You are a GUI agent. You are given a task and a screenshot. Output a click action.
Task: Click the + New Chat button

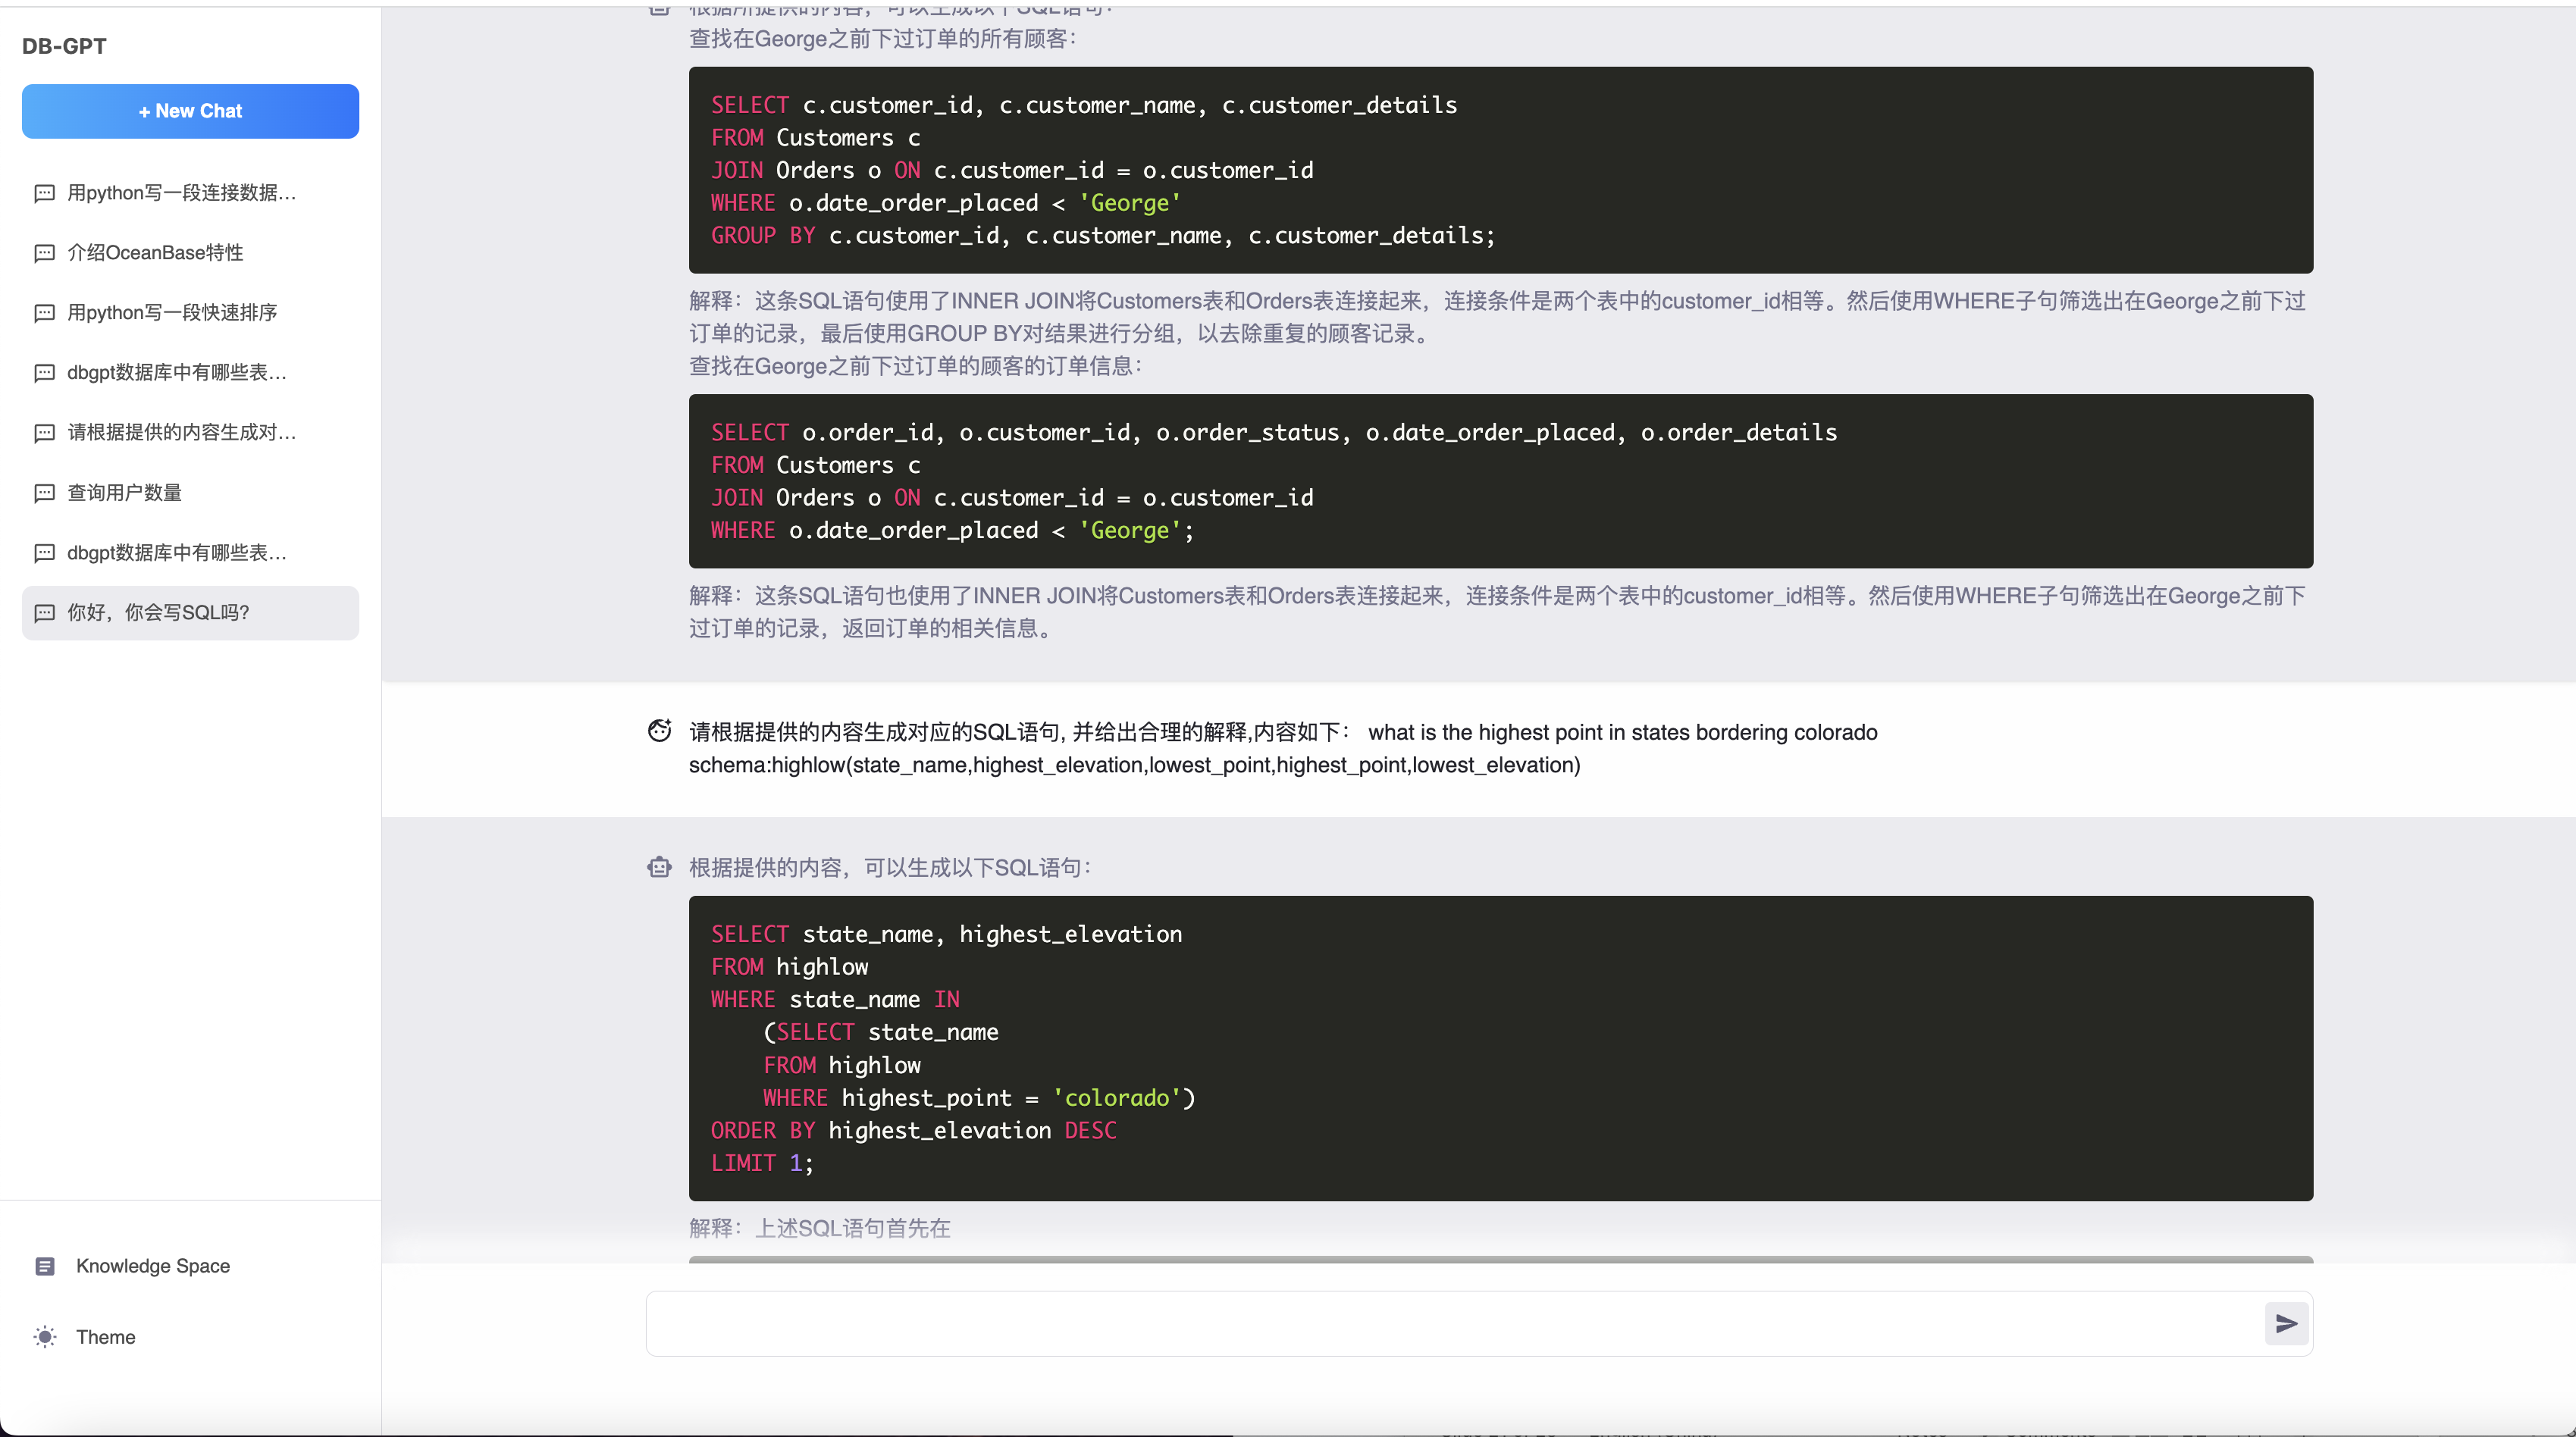[x=191, y=110]
